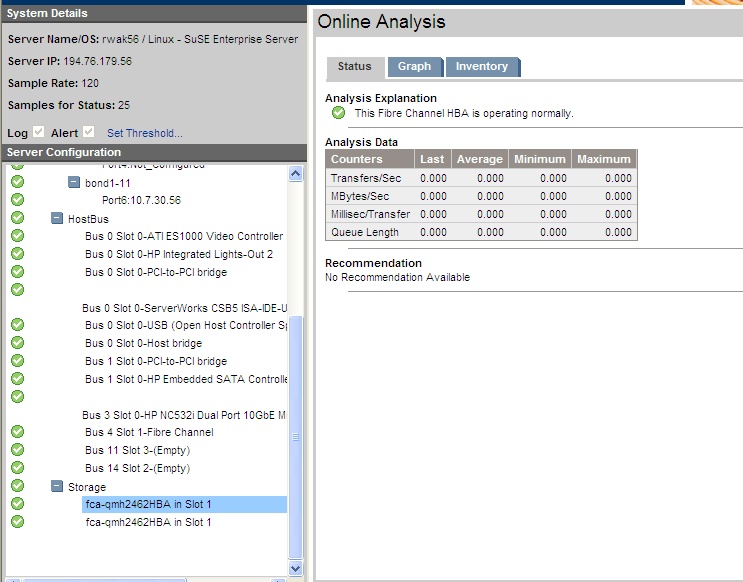Click status icon for Bus 14 Slot 2 Empty
The image size is (743, 582).
point(17,468)
